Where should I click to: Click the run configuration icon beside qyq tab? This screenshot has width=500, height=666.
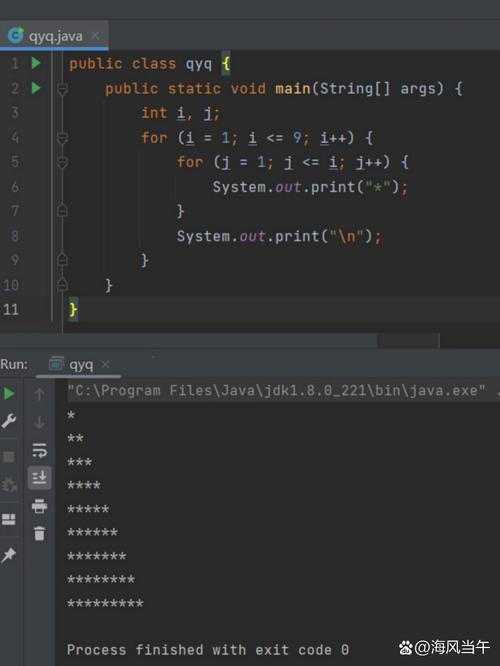pos(56,364)
